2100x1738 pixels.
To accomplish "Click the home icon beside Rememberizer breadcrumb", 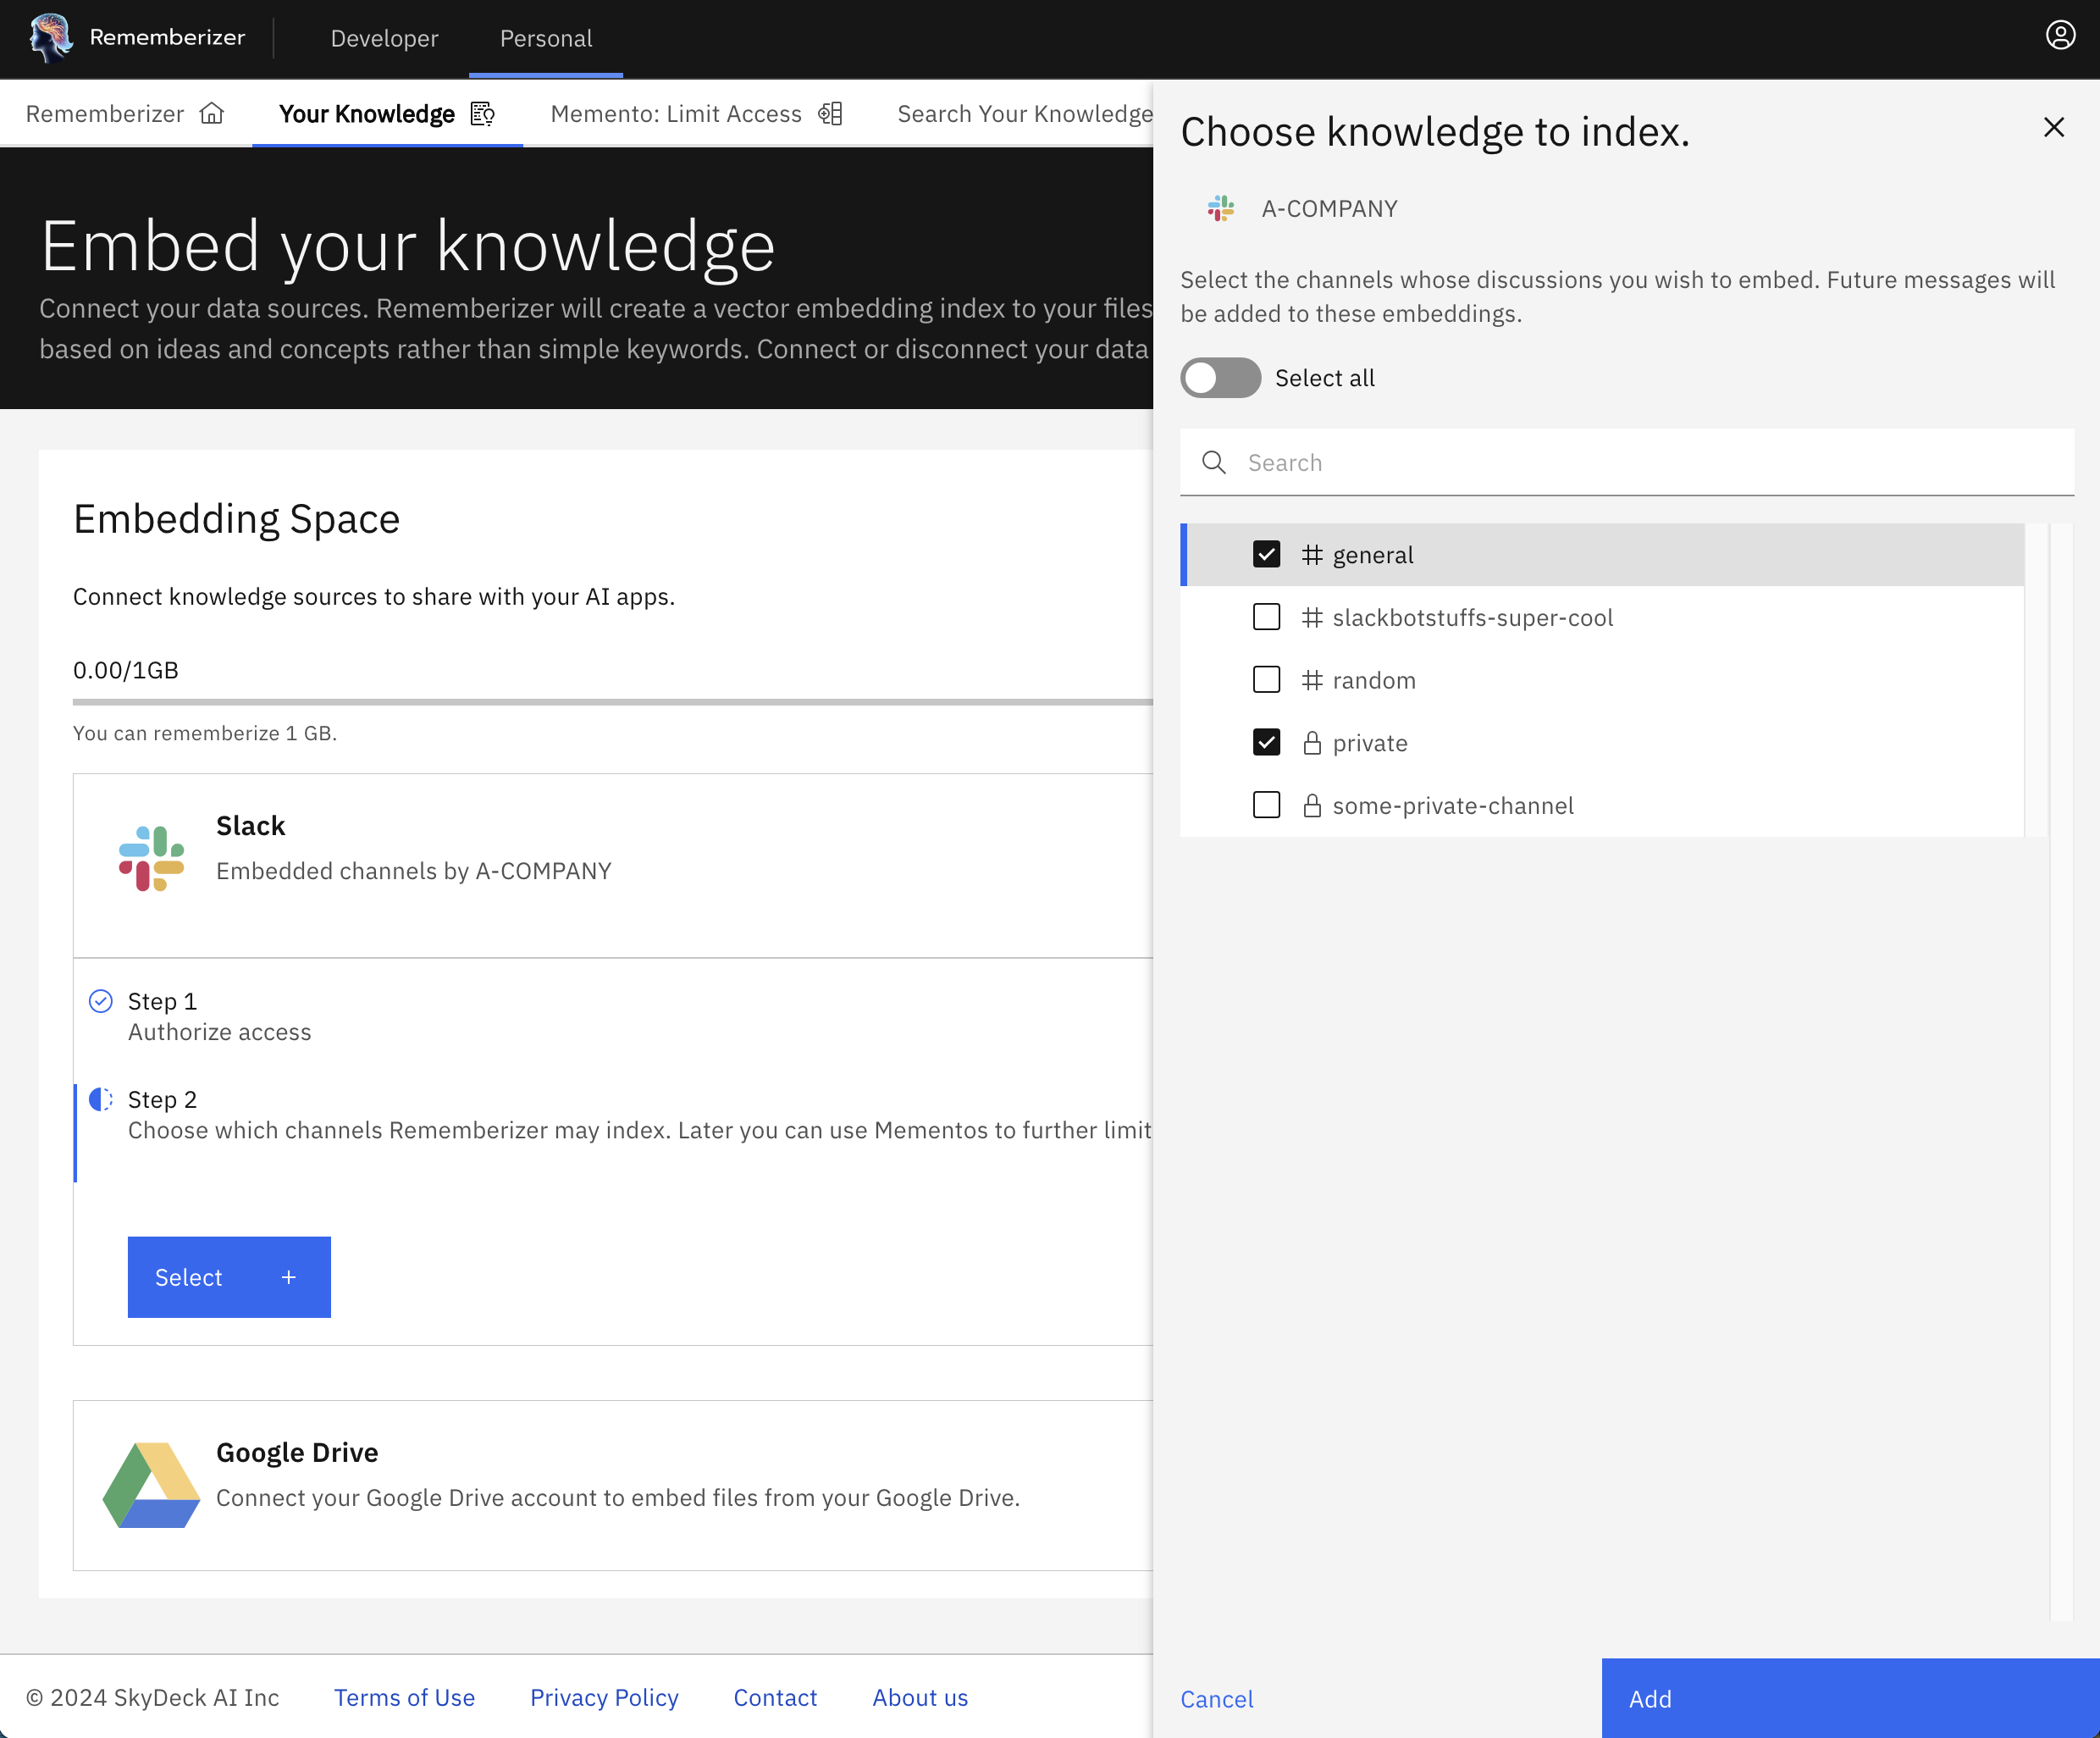I will click(213, 113).
